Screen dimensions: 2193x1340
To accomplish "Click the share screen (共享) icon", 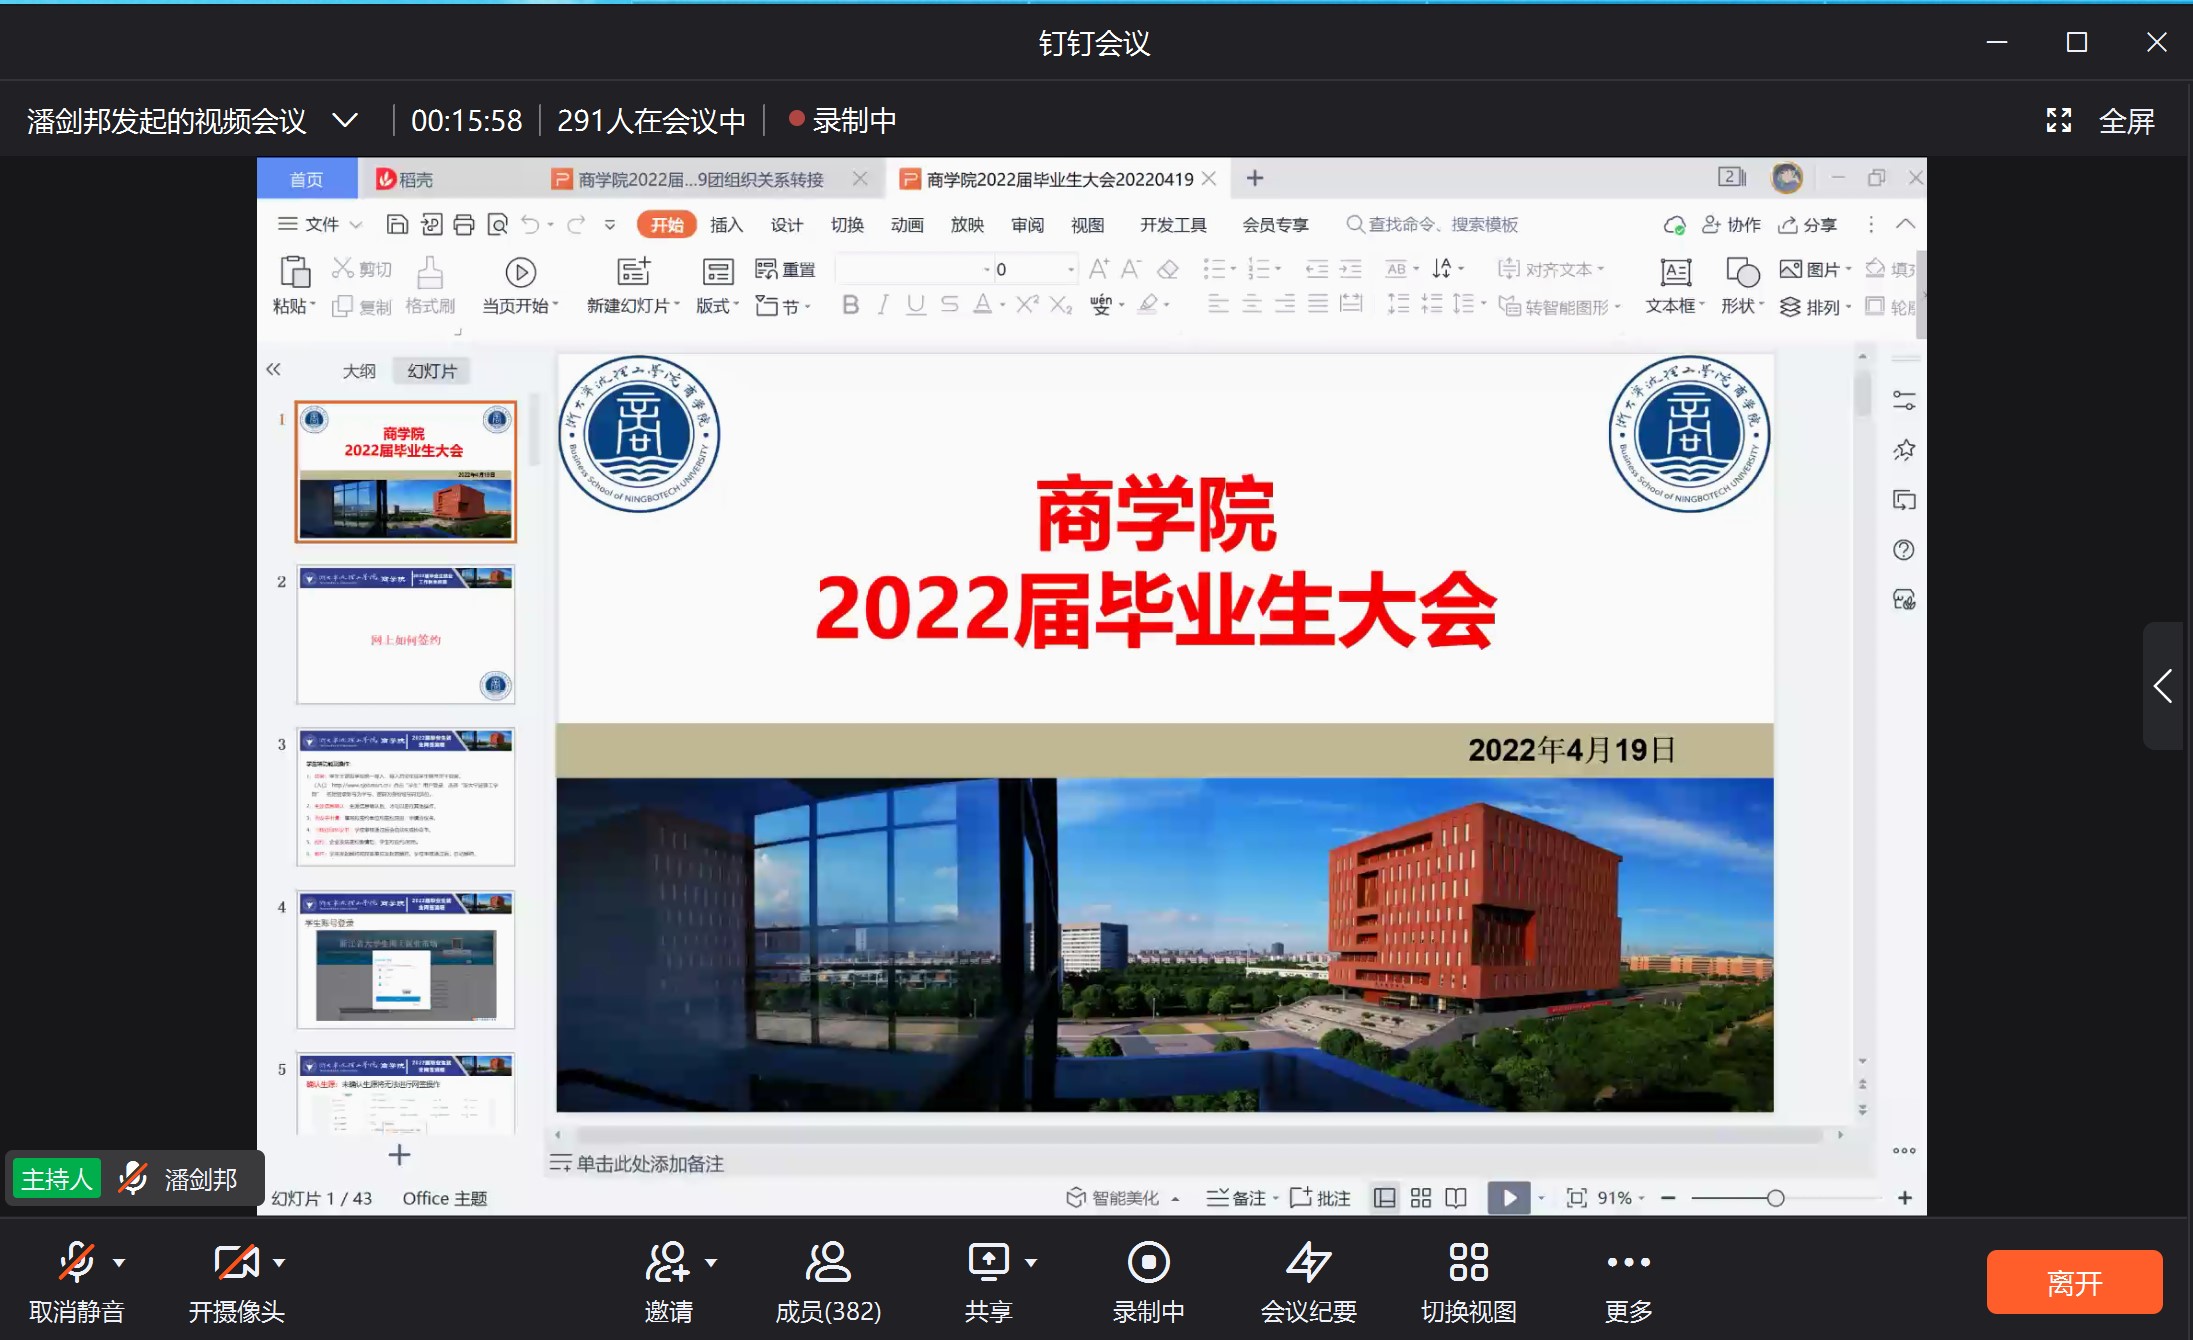I will pyautogui.click(x=988, y=1263).
